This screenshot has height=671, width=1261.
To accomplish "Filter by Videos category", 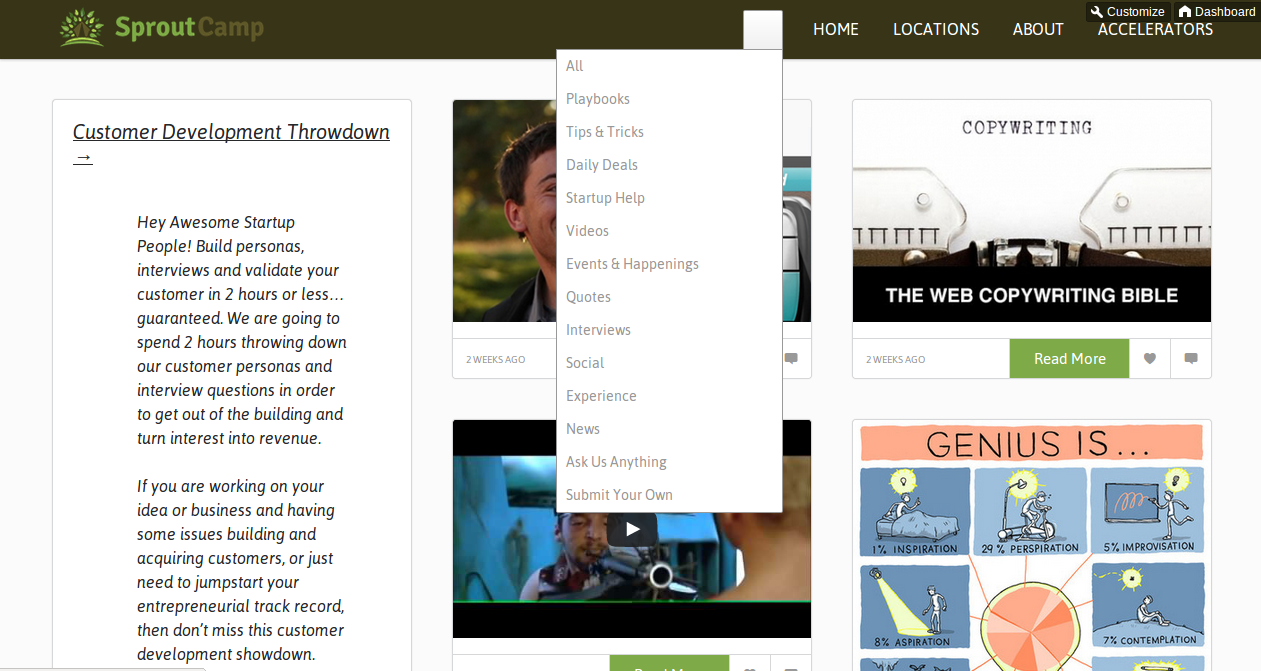I will 669,231.
